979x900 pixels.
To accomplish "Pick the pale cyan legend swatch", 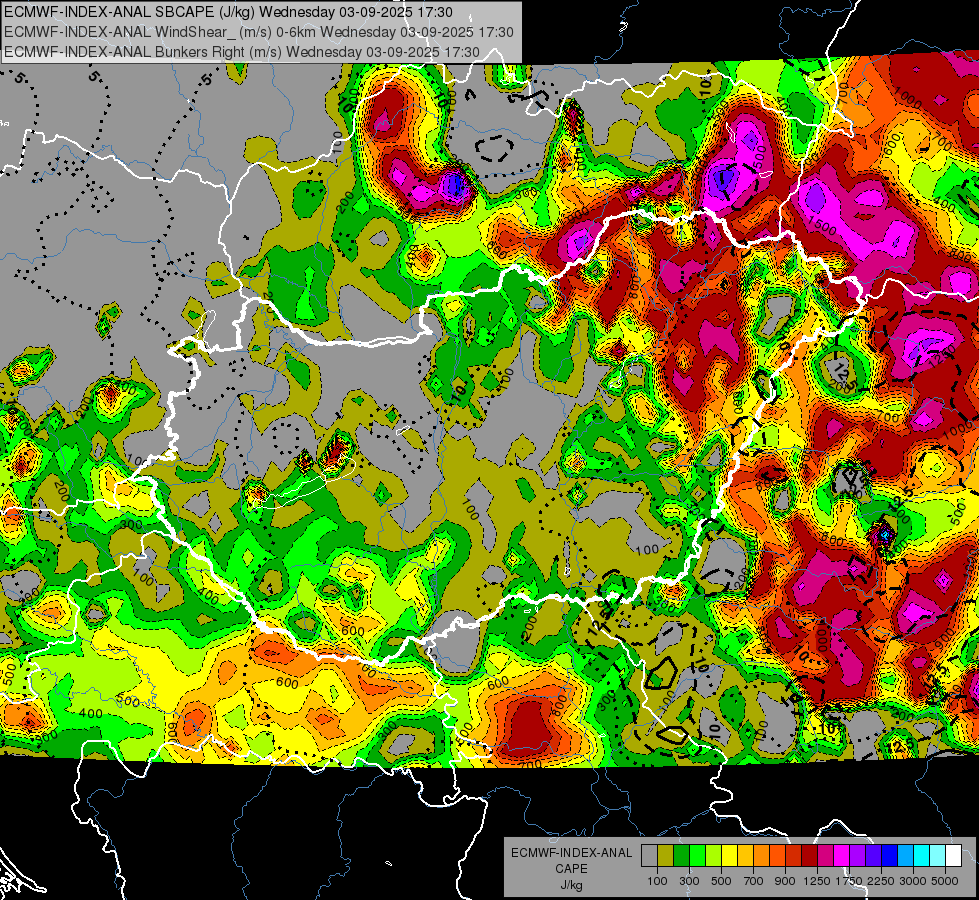I will pyautogui.click(x=938, y=856).
